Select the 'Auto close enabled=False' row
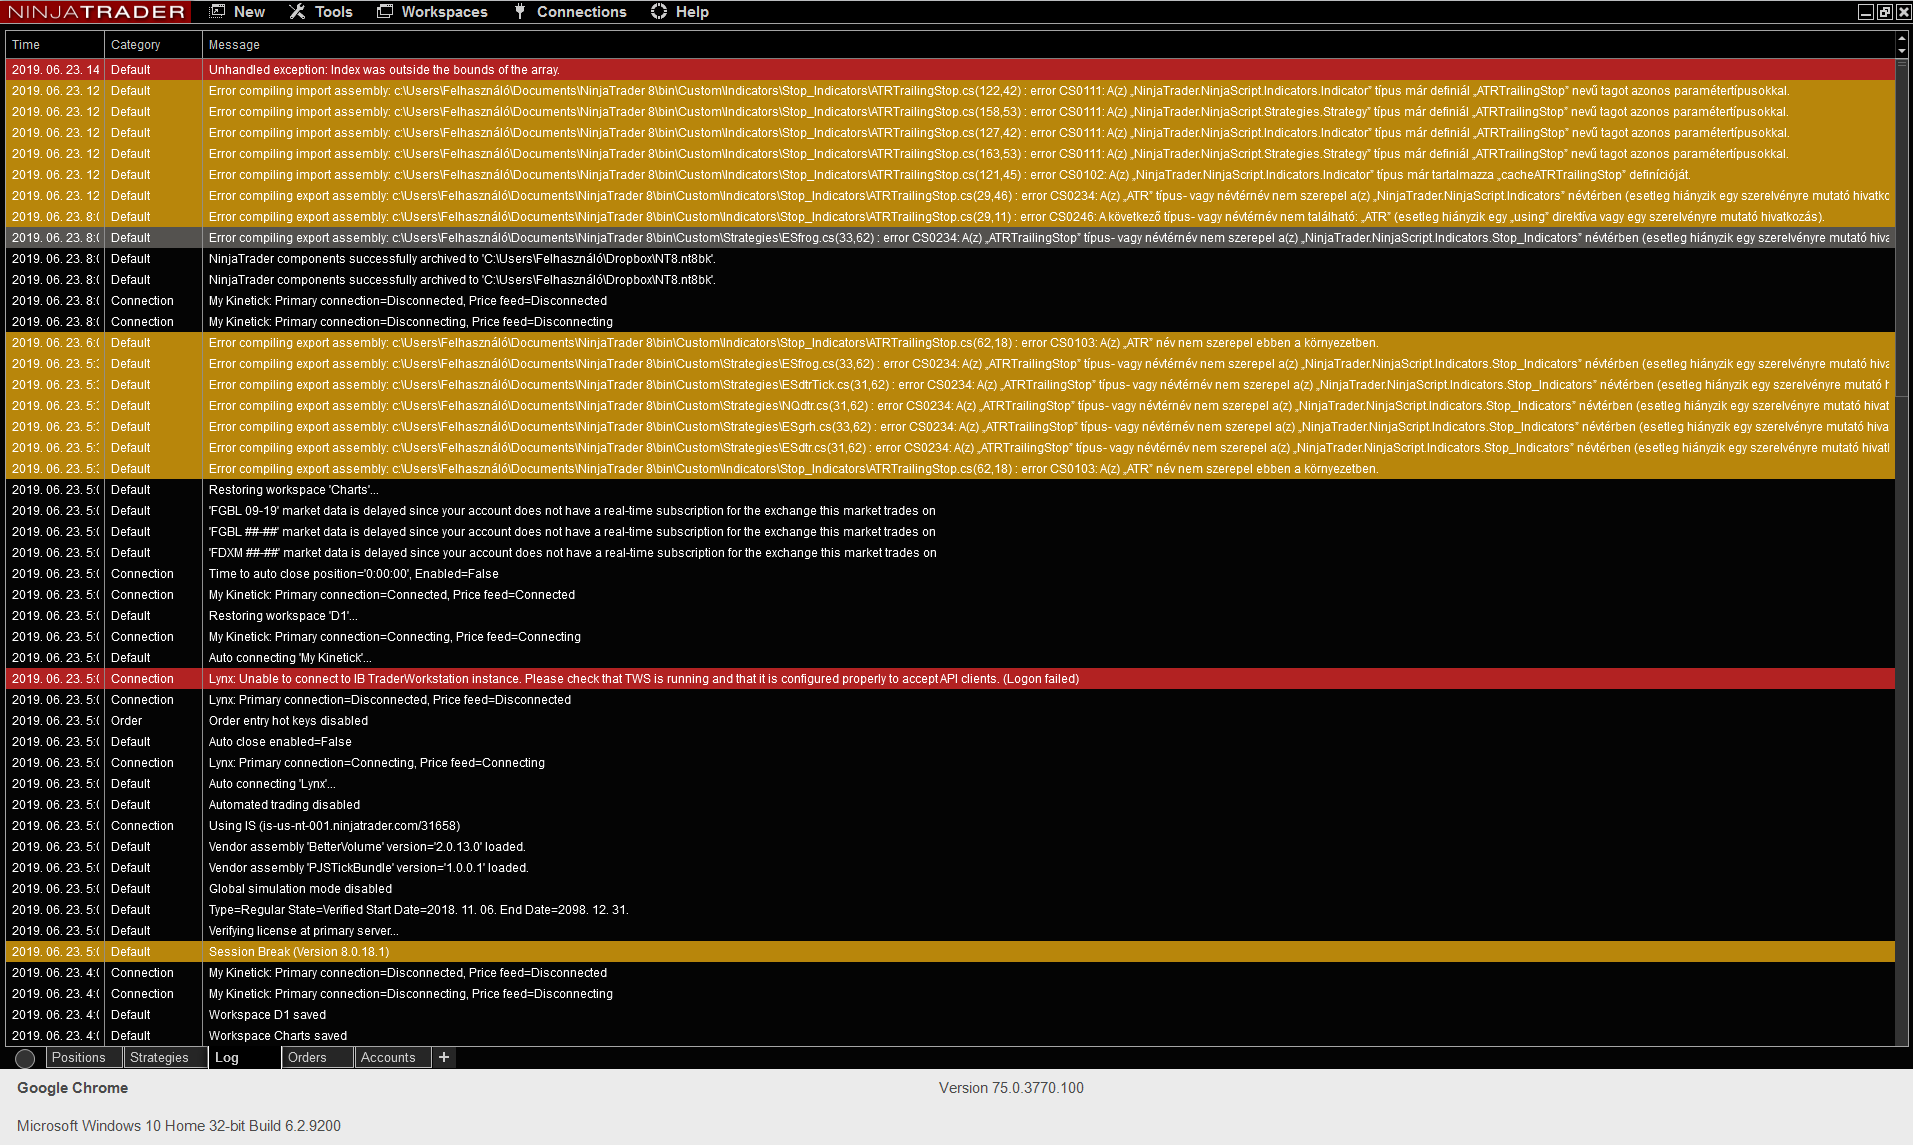Viewport: 1913px width, 1145px height. [x=950, y=742]
